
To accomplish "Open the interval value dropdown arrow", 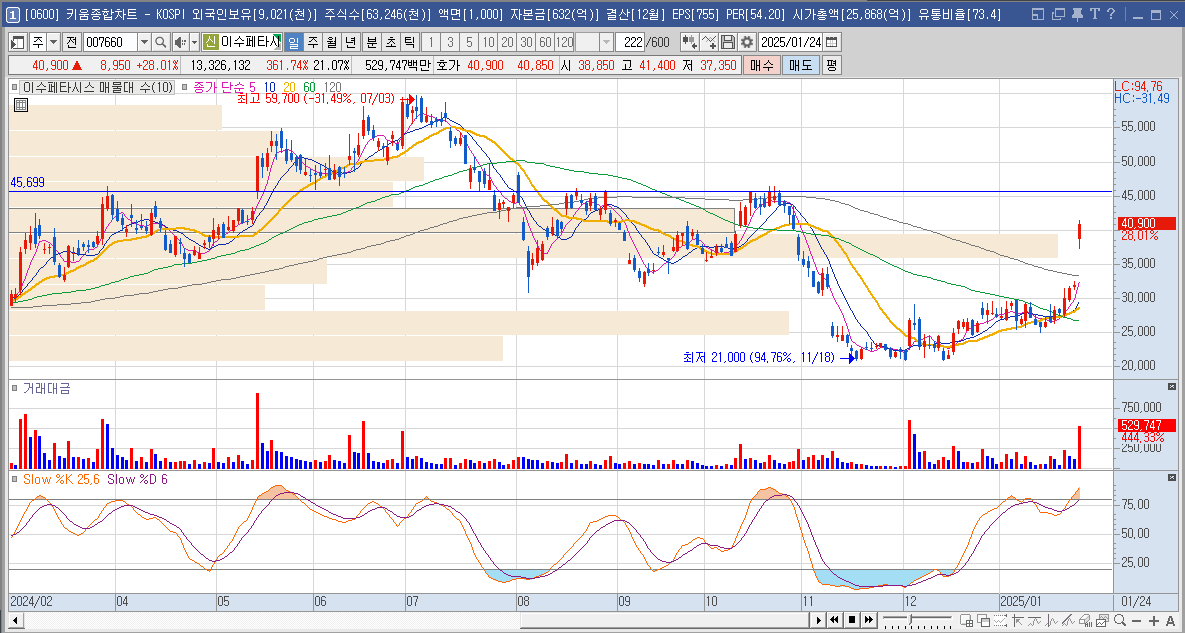I will 606,42.
